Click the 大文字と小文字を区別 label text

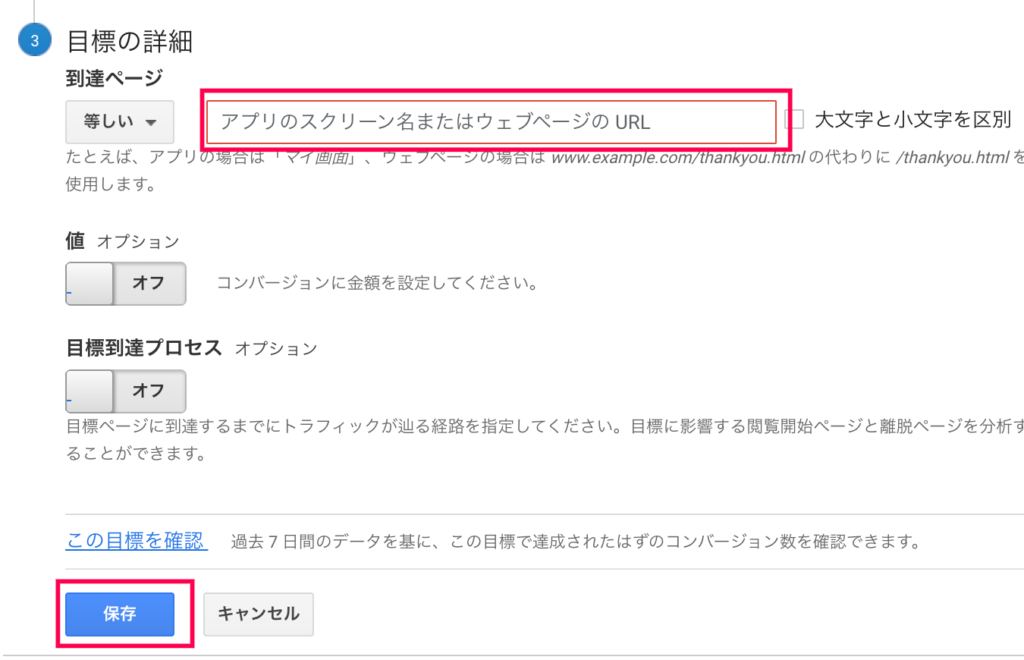point(913,119)
